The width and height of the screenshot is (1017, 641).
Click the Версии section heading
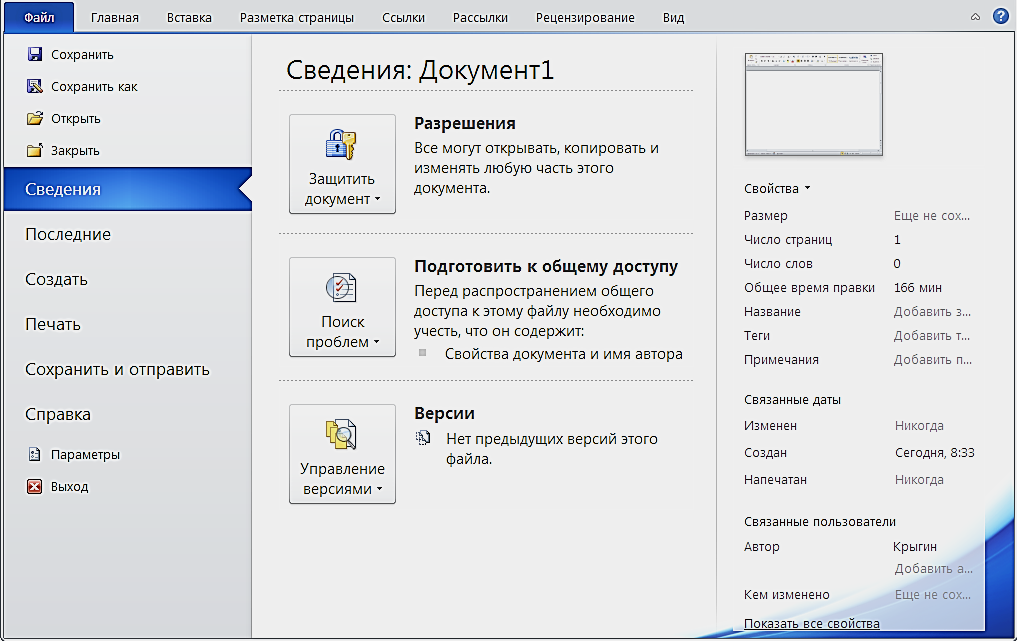click(x=444, y=413)
